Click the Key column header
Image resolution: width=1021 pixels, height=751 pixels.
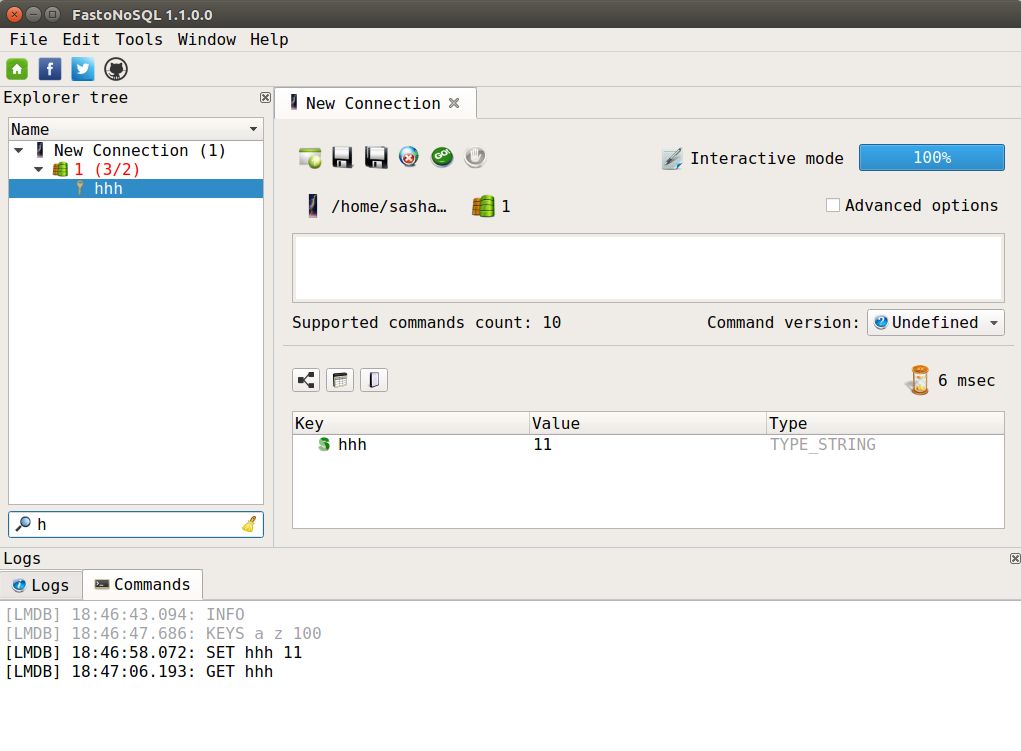pos(411,423)
